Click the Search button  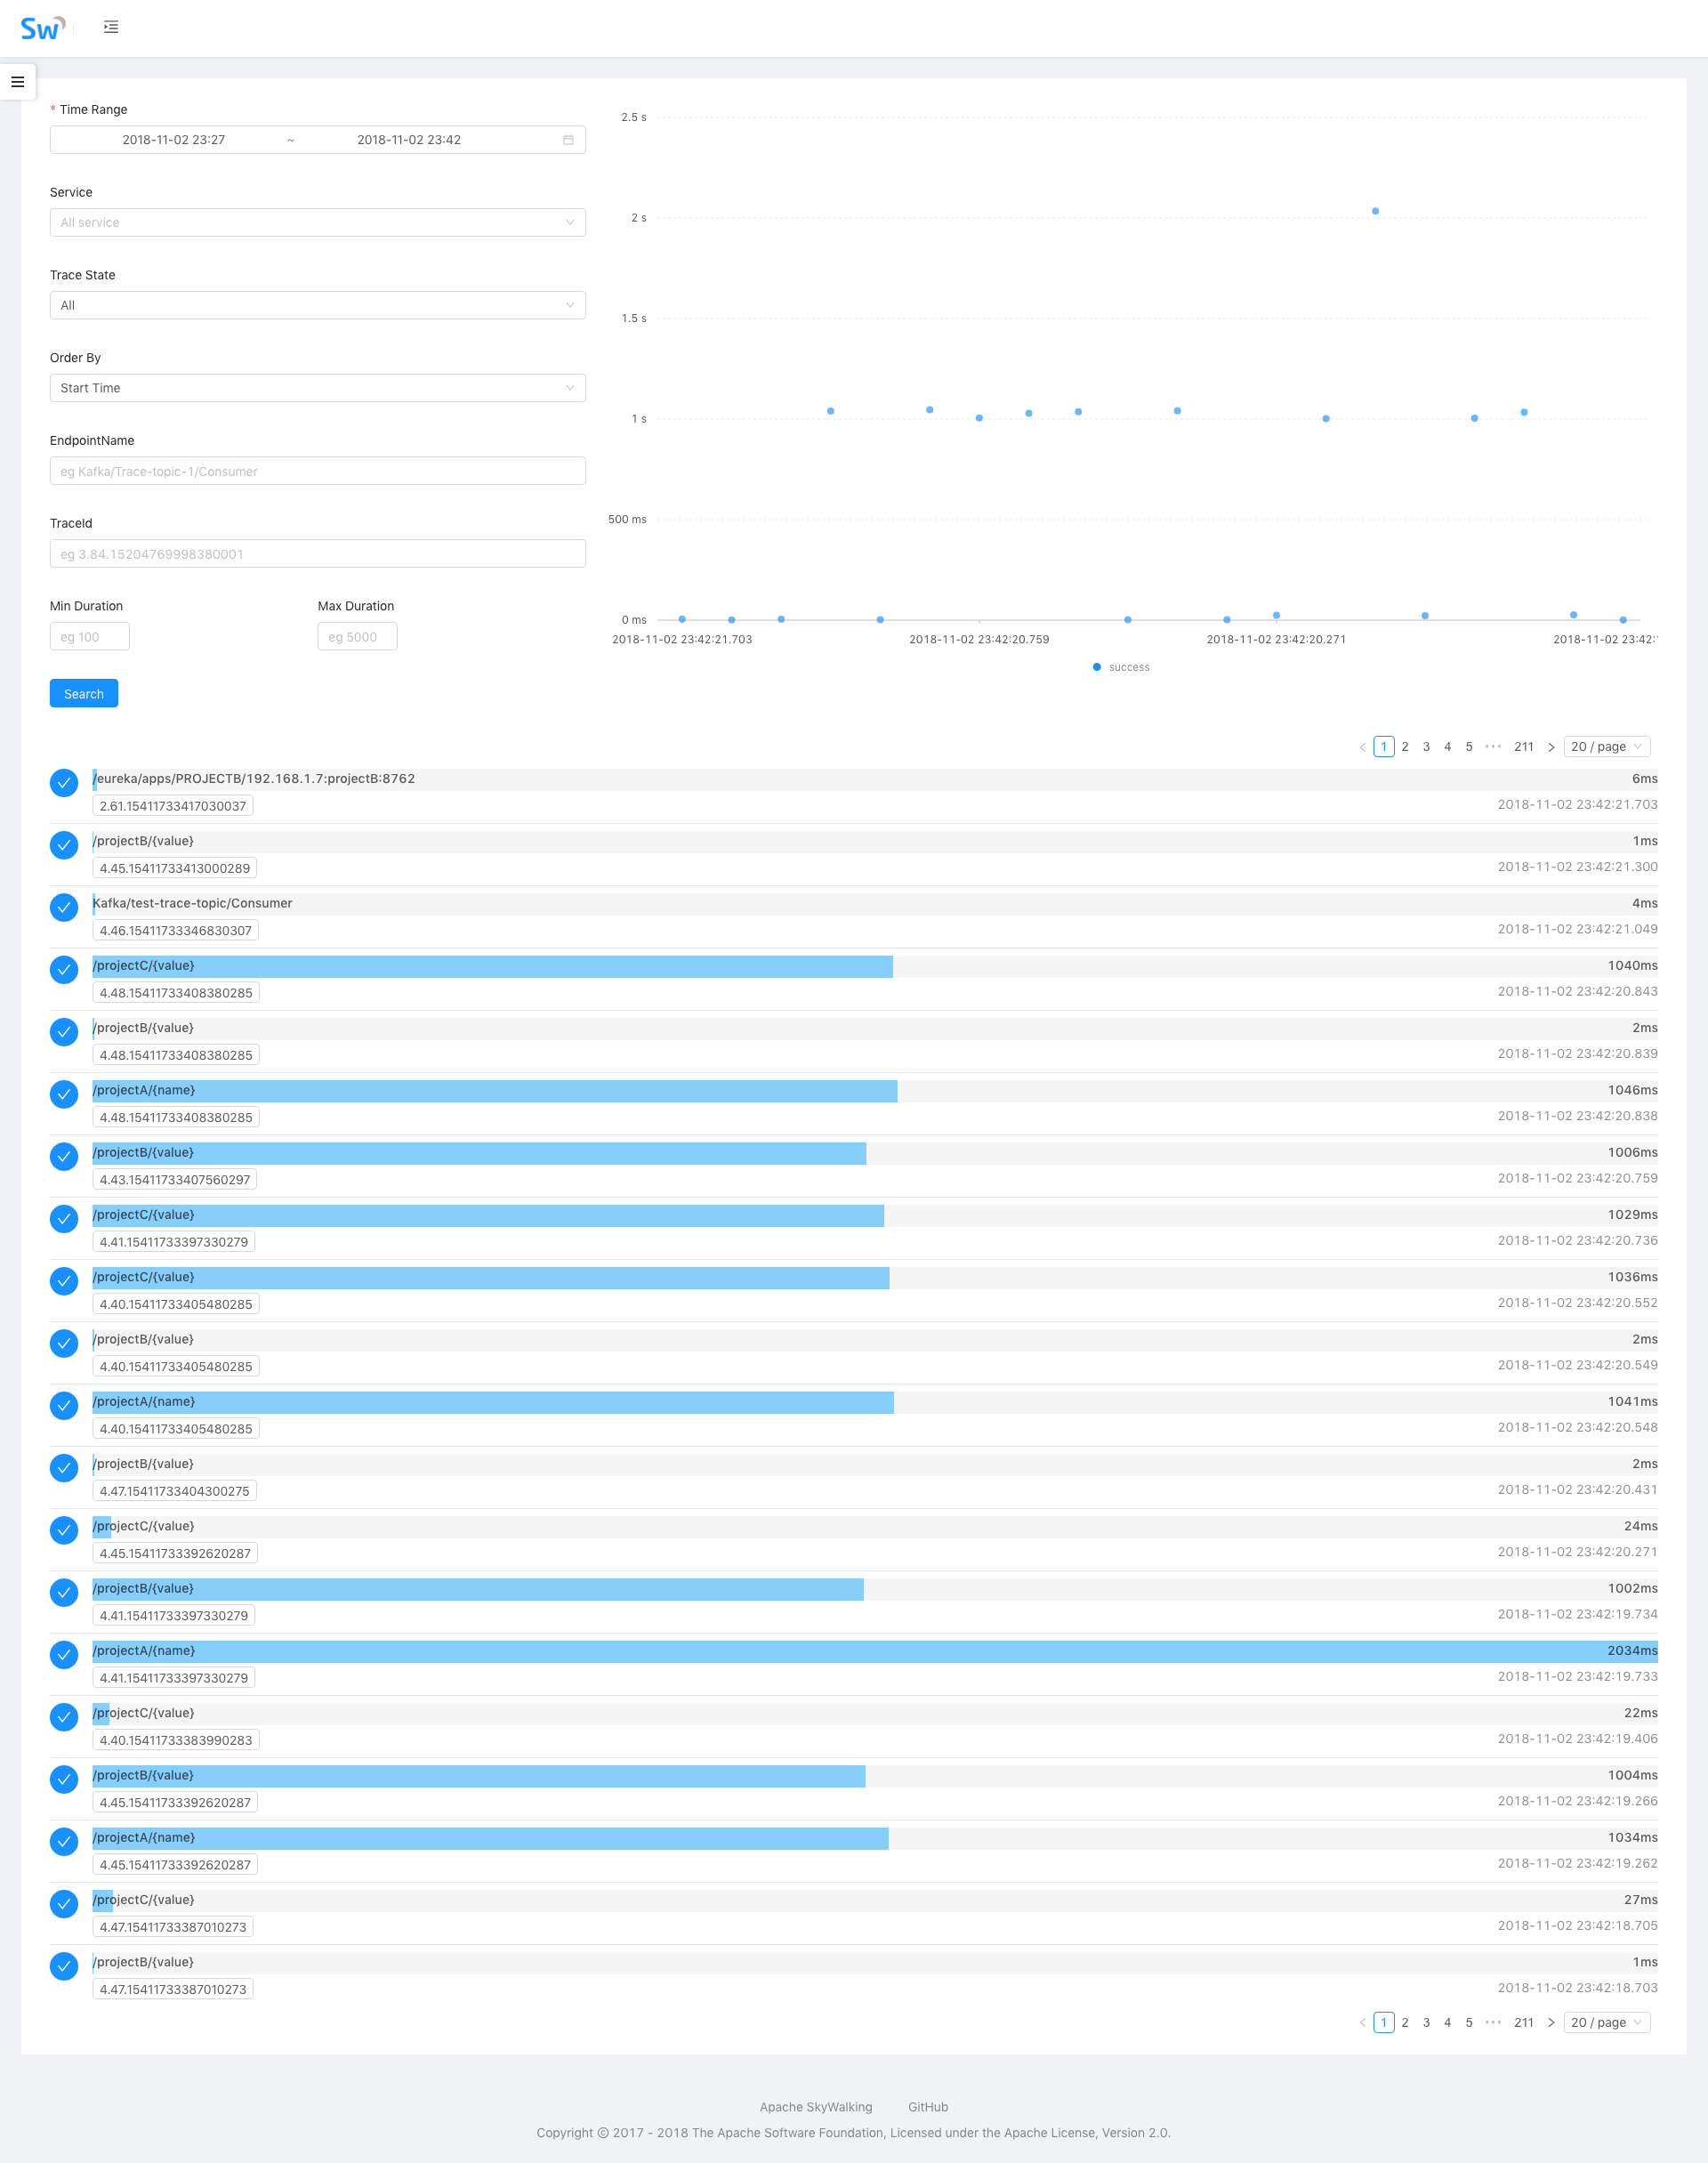[x=84, y=694]
